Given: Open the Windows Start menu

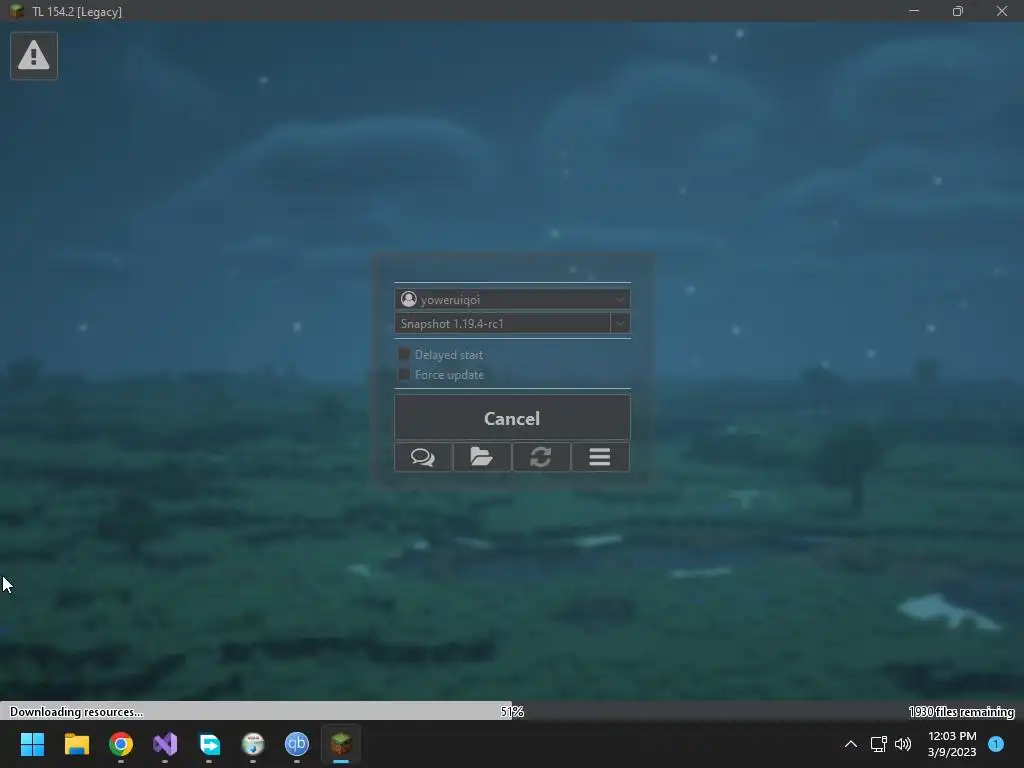Looking at the screenshot, I should [x=32, y=744].
